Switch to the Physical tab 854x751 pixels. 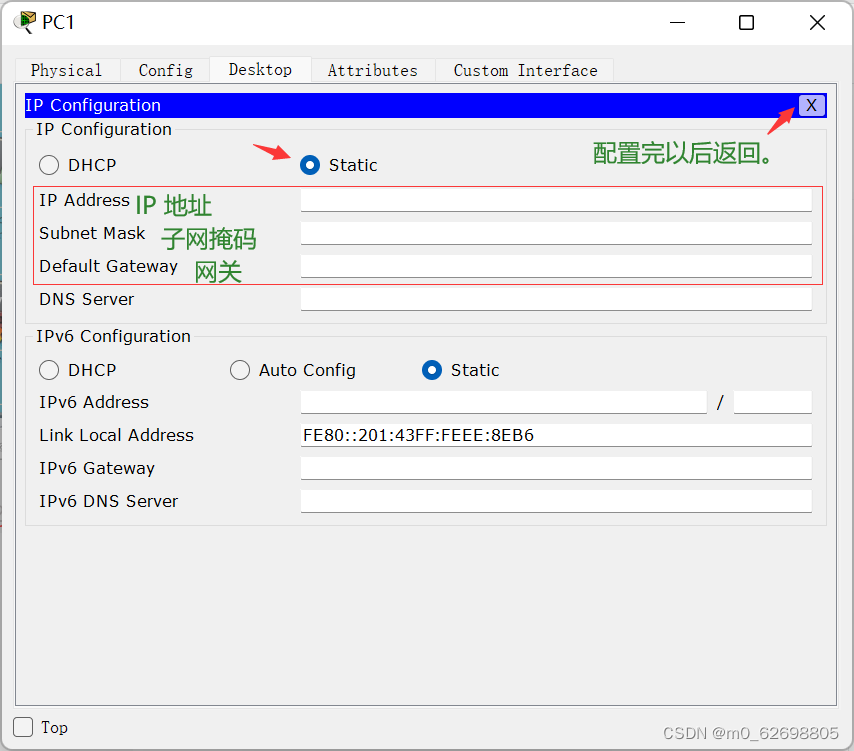66,70
